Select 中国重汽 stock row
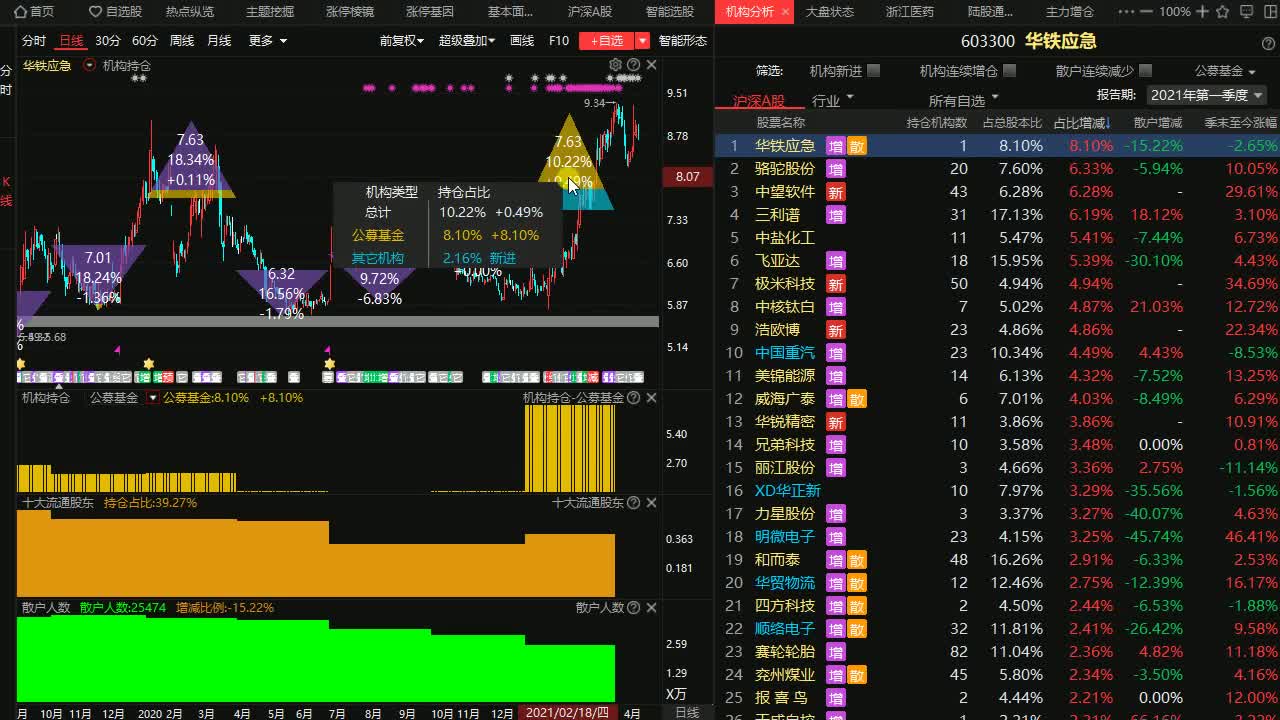Image resolution: width=1280 pixels, height=720 pixels. click(998, 353)
